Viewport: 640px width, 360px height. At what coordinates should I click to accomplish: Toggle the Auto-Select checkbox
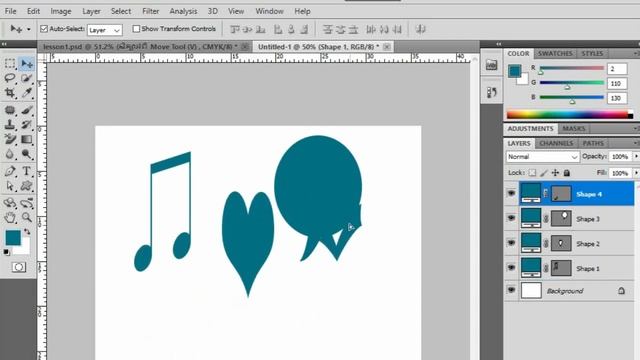click(x=44, y=29)
